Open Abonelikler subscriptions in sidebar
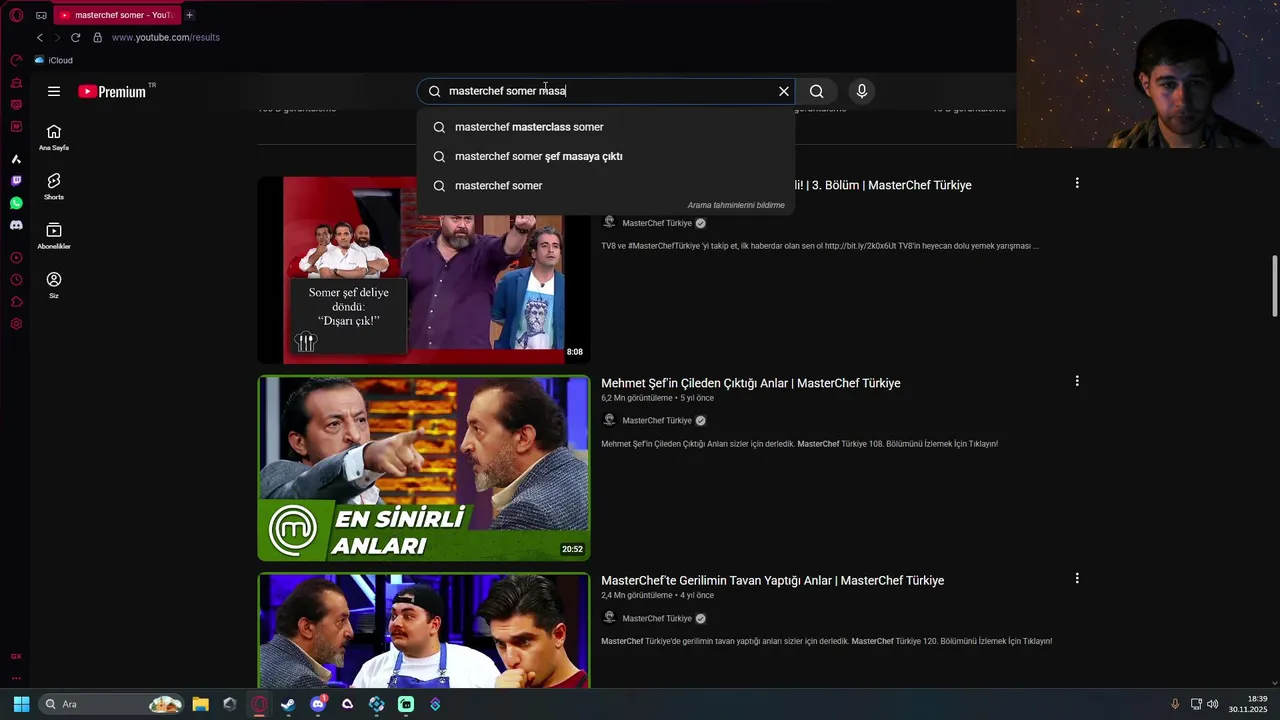This screenshot has height=720, width=1280. click(x=54, y=236)
